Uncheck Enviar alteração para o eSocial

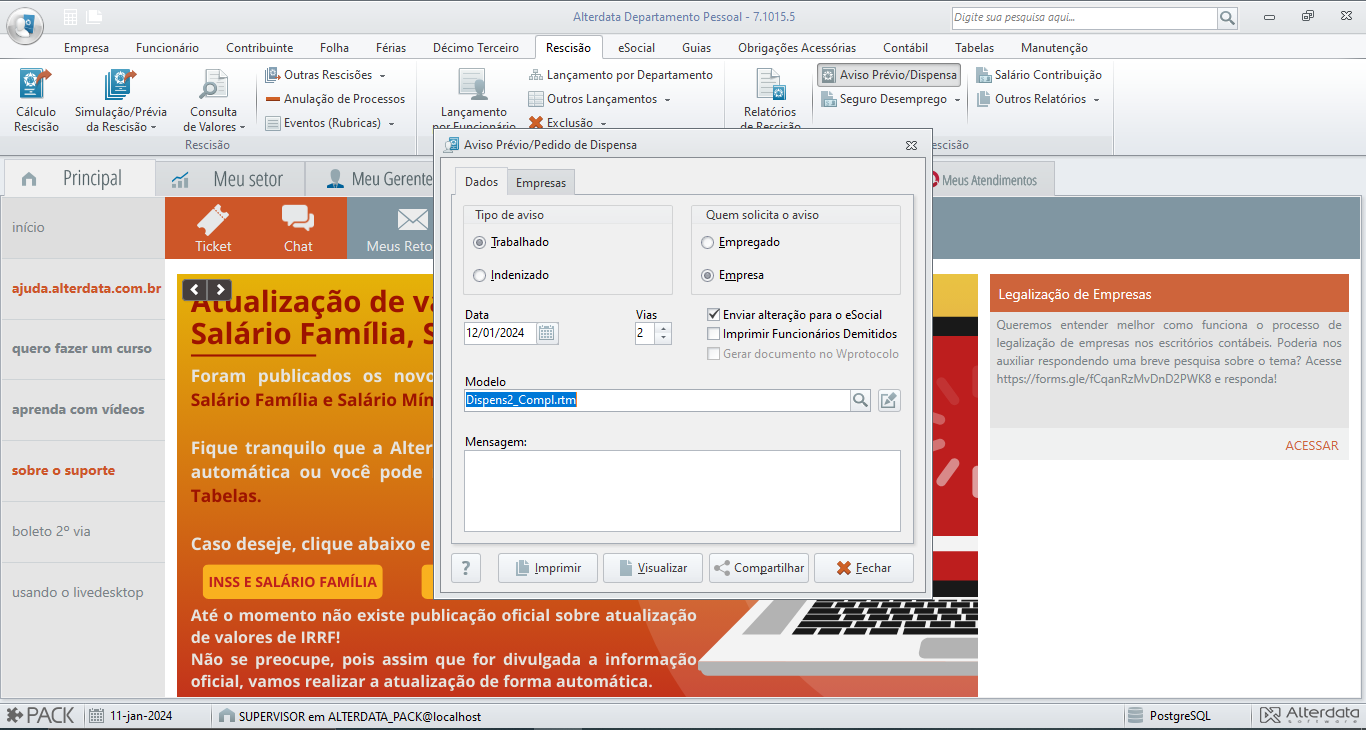[714, 315]
